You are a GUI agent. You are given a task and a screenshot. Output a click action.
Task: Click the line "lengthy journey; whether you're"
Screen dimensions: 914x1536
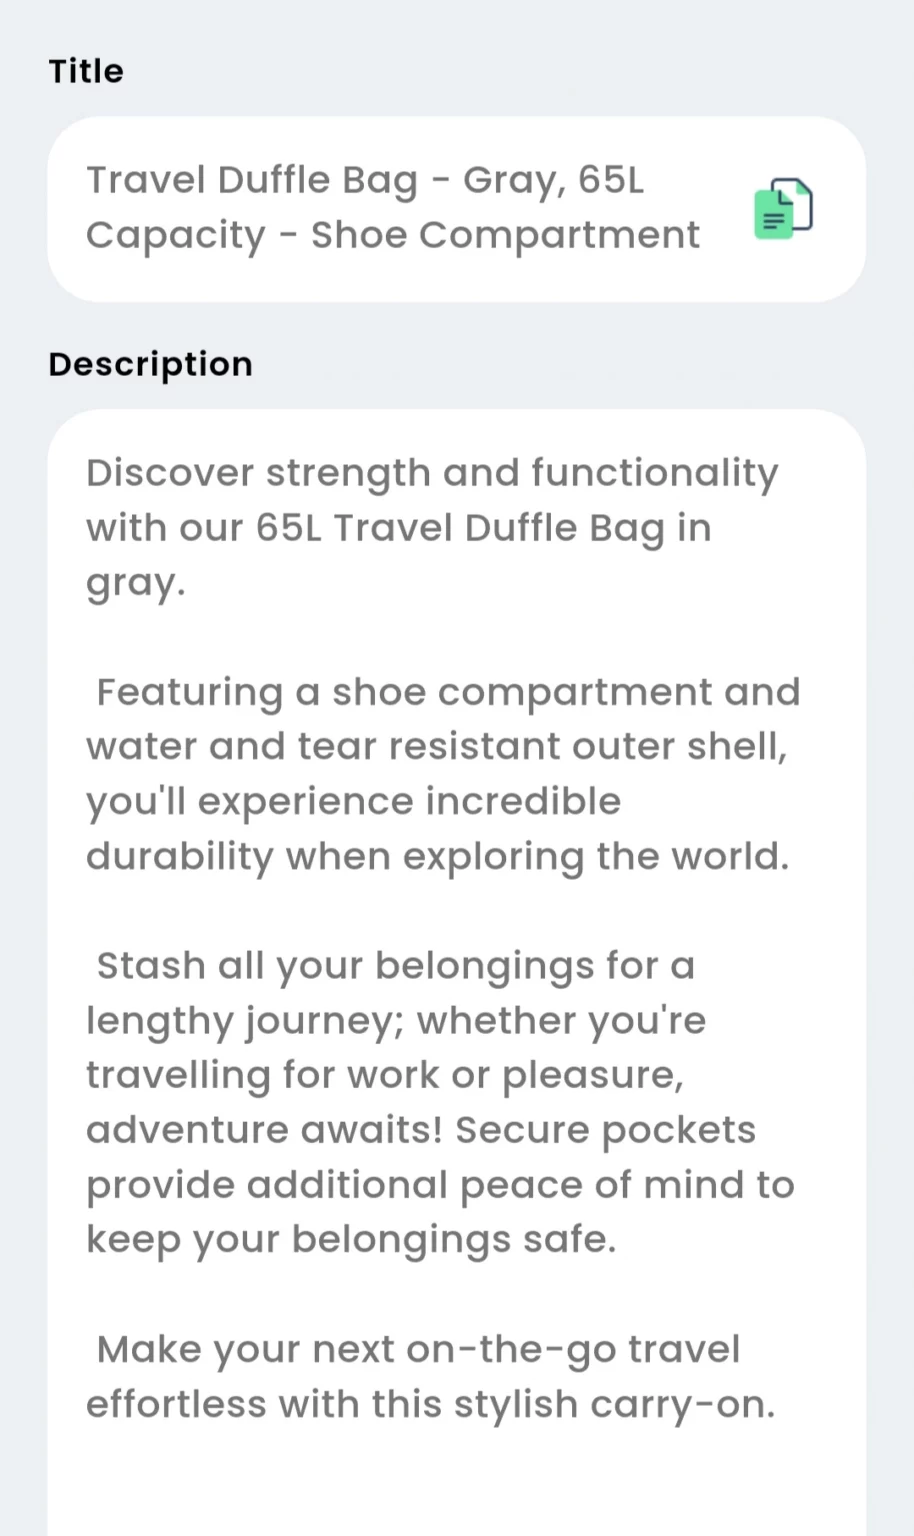pyautogui.click(x=396, y=1021)
